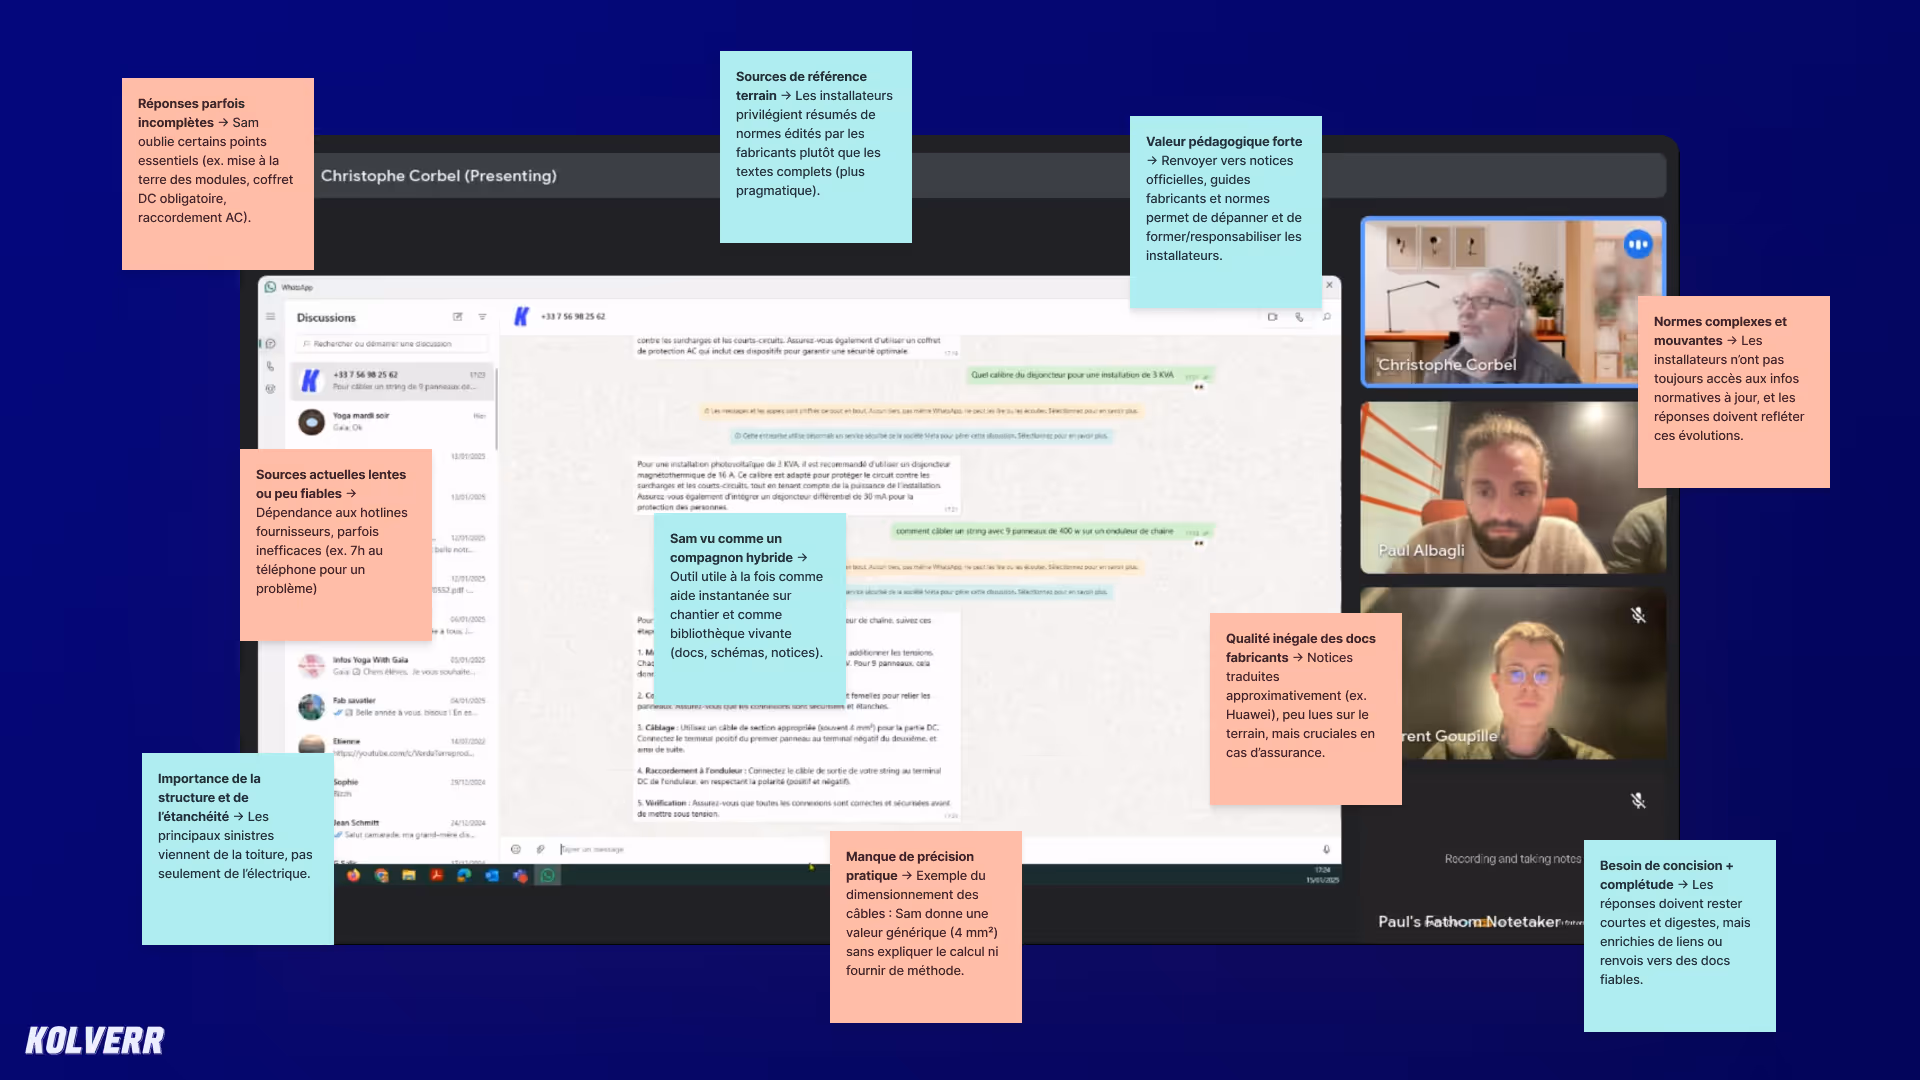The height and width of the screenshot is (1080, 1920).
Task: Click the muted microphone icon on Goupille's tile
Action: 1638,615
